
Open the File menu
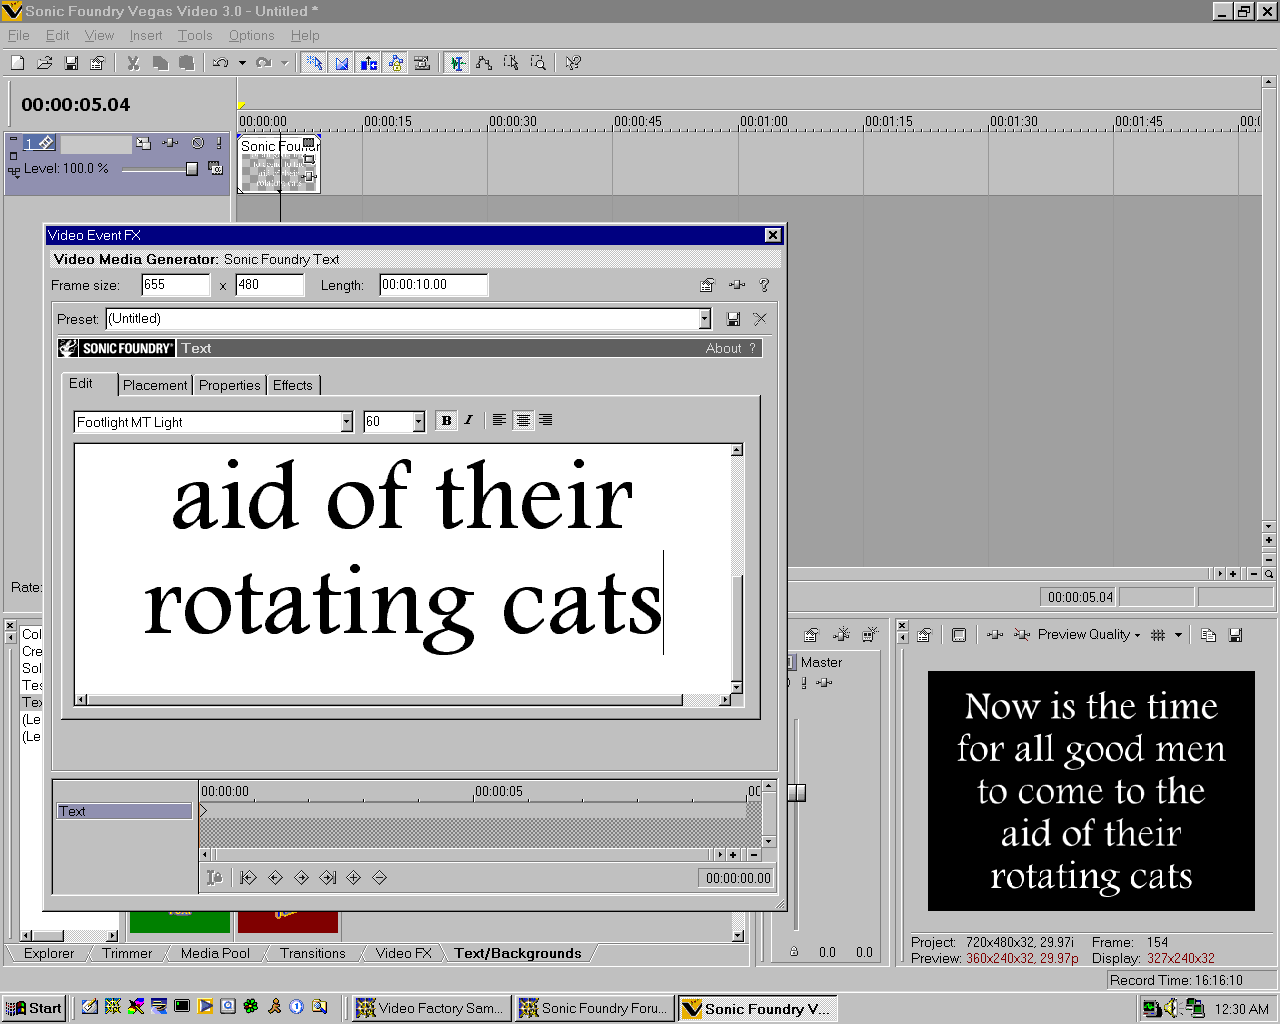[18, 35]
